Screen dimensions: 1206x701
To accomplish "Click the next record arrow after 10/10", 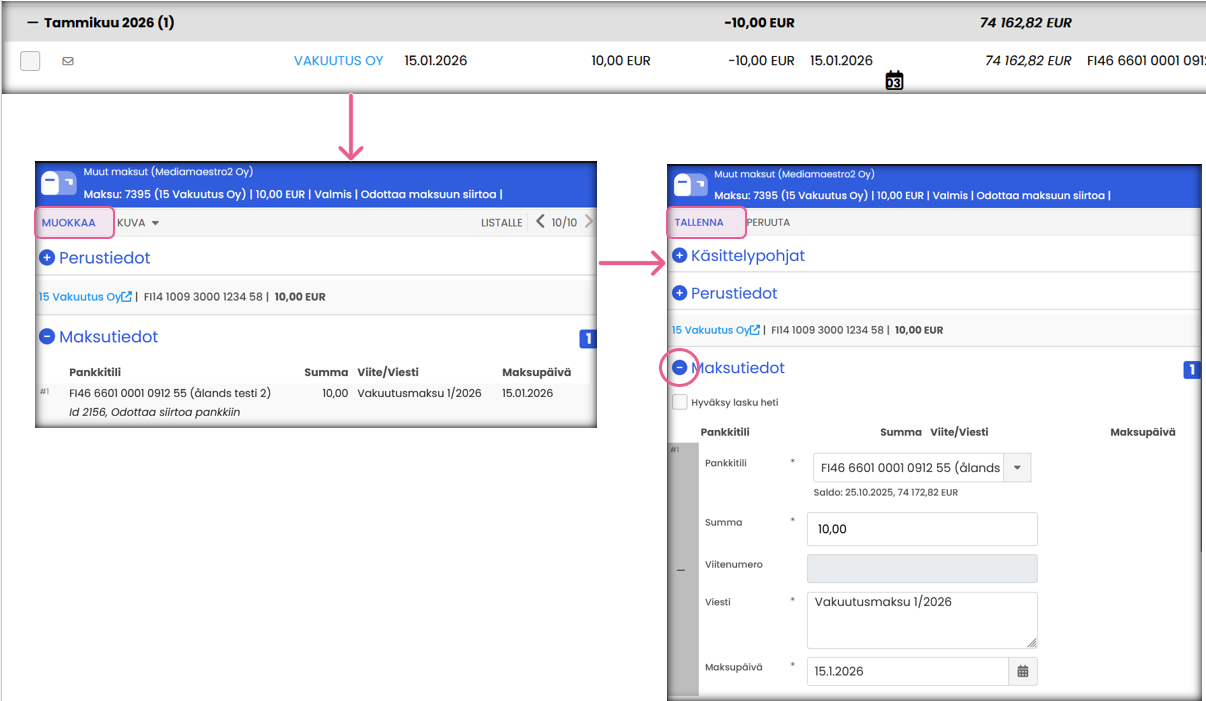I will [x=588, y=222].
